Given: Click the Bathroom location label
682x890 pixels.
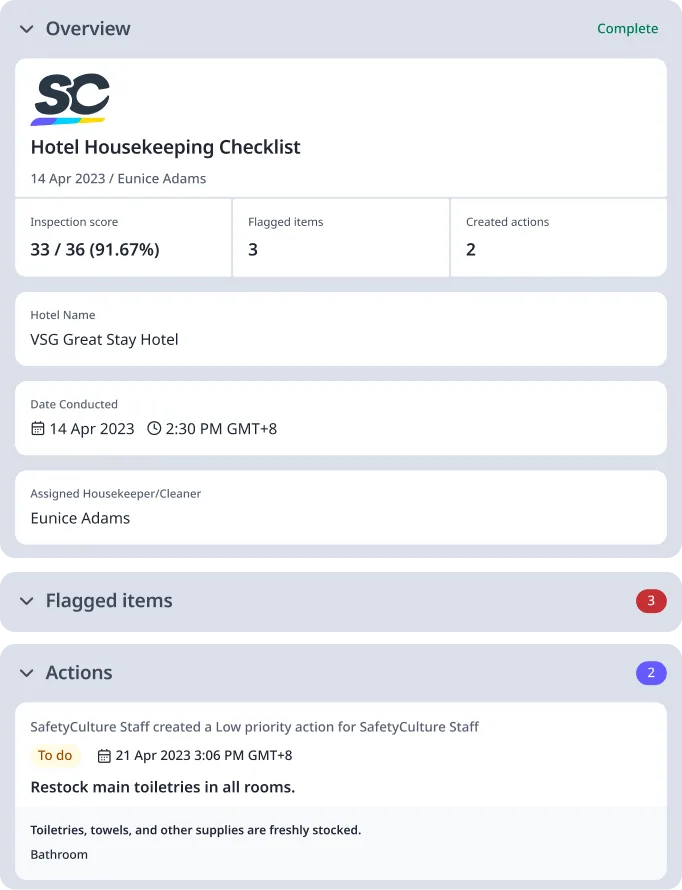Looking at the screenshot, I should pos(58,855).
